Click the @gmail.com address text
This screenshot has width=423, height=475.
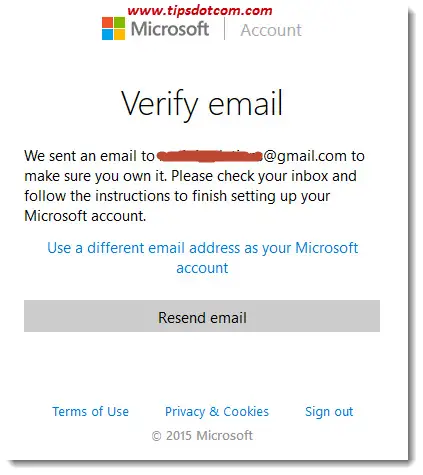(x=305, y=156)
